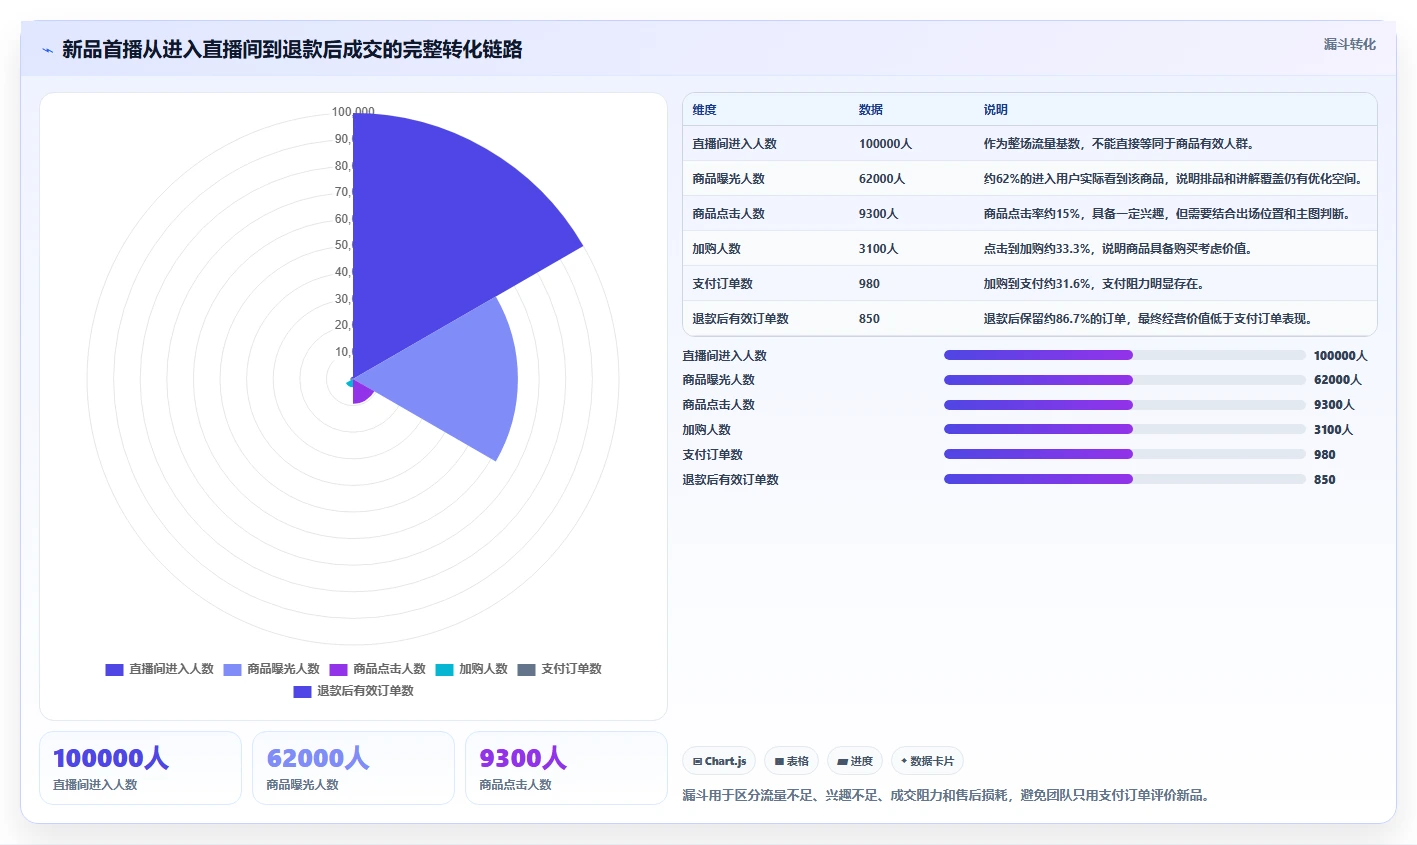This screenshot has height=845, width=1417.
Task: Click the 商品点击人数 progress bar
Action: 1124,405
